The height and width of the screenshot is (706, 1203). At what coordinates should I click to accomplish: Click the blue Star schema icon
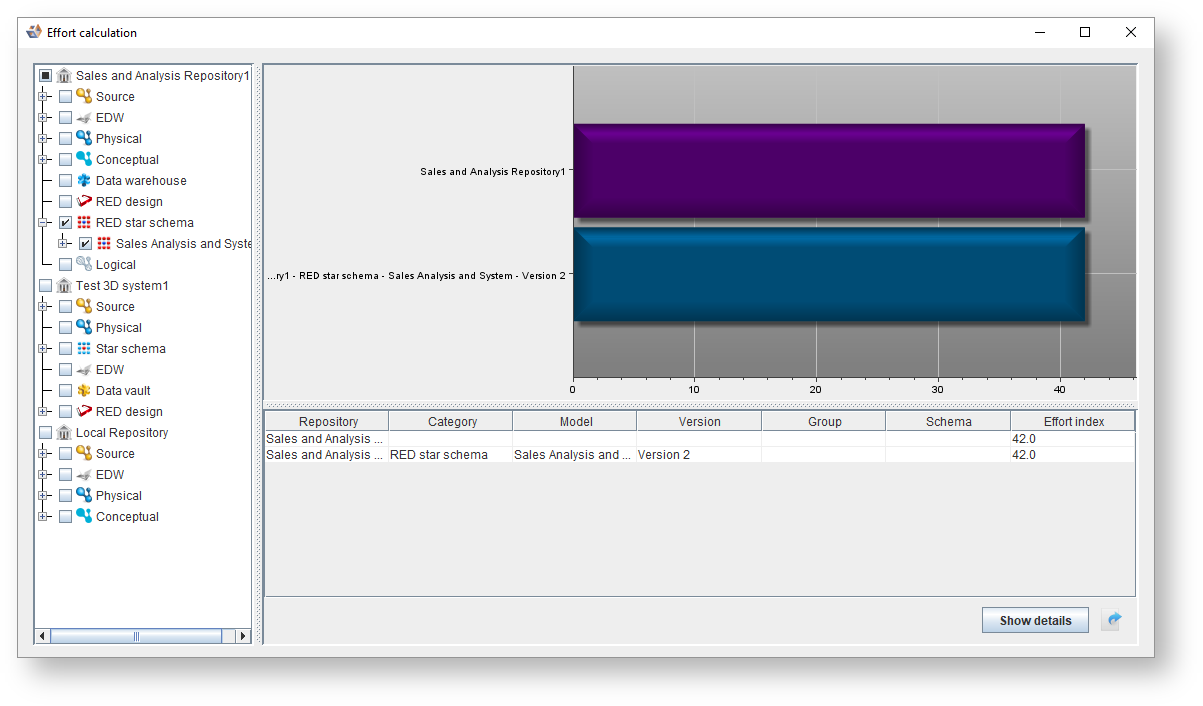tap(84, 349)
